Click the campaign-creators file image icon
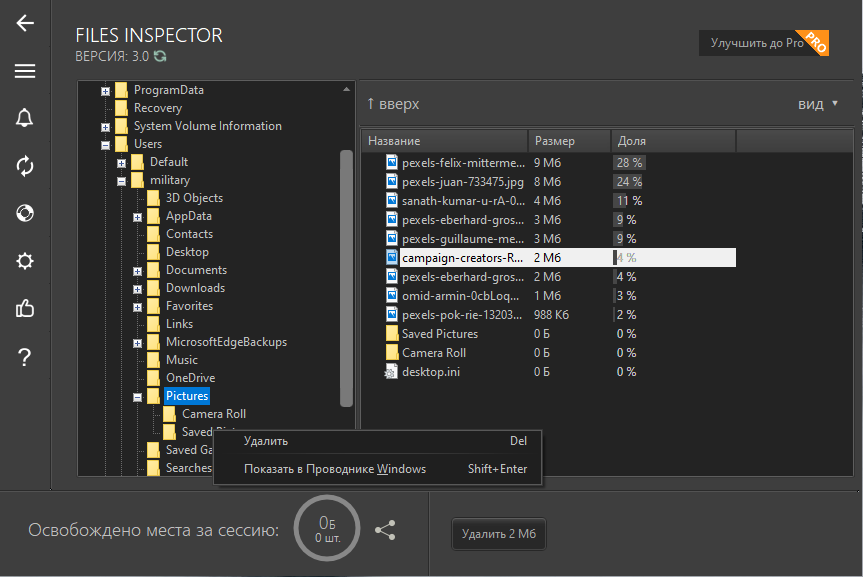This screenshot has width=863, height=577. [392, 257]
